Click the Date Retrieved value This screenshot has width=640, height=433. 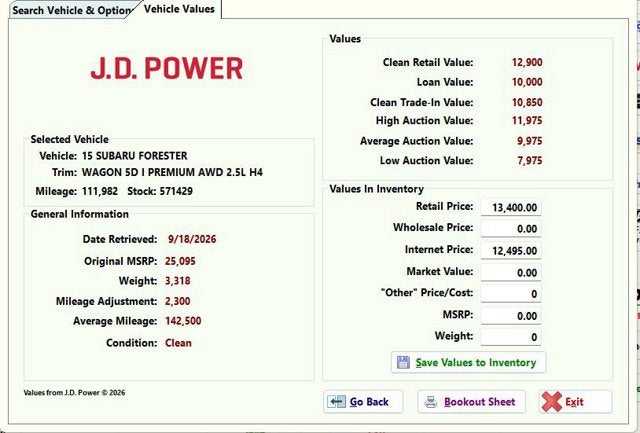point(192,239)
